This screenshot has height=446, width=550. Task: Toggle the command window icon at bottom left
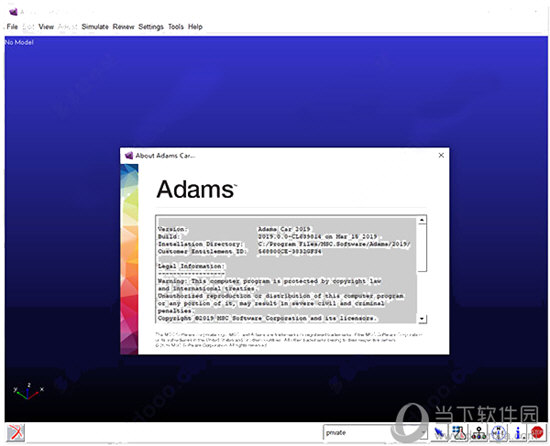pos(15,433)
